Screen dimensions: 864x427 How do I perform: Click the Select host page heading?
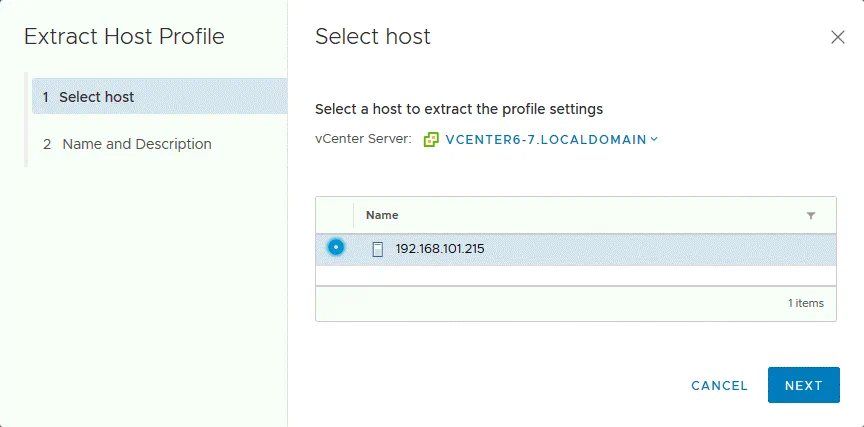373,37
